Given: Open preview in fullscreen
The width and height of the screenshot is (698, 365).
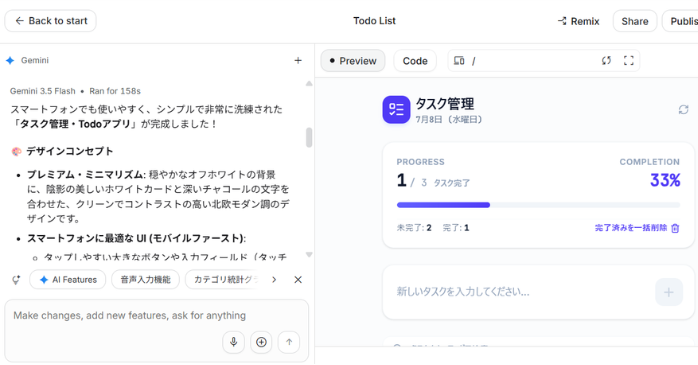Looking at the screenshot, I should coord(629,61).
